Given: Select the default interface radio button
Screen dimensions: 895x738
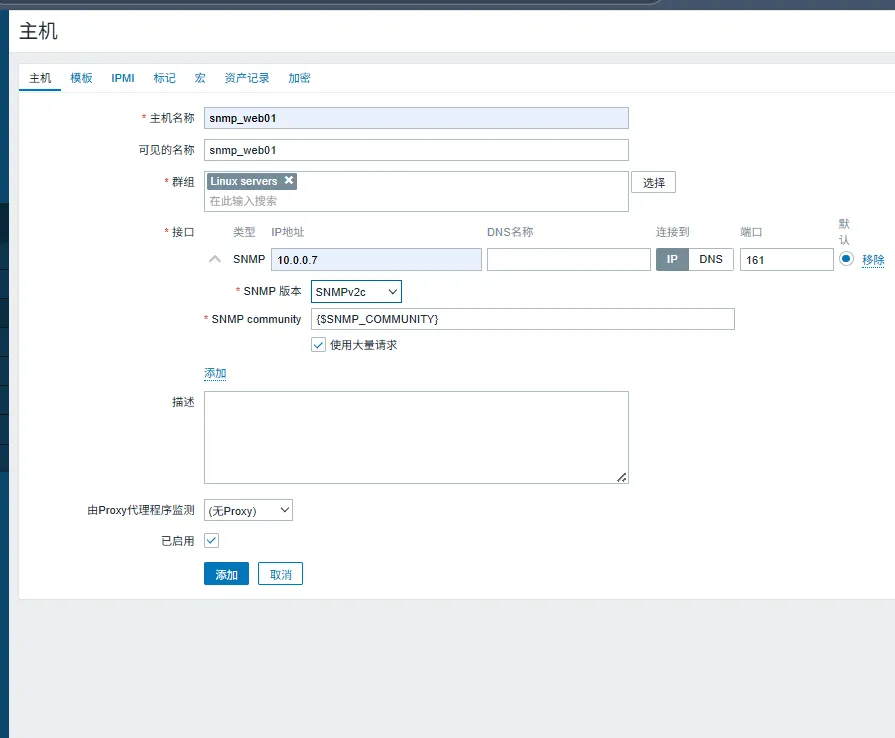Looking at the screenshot, I should pyautogui.click(x=847, y=259).
